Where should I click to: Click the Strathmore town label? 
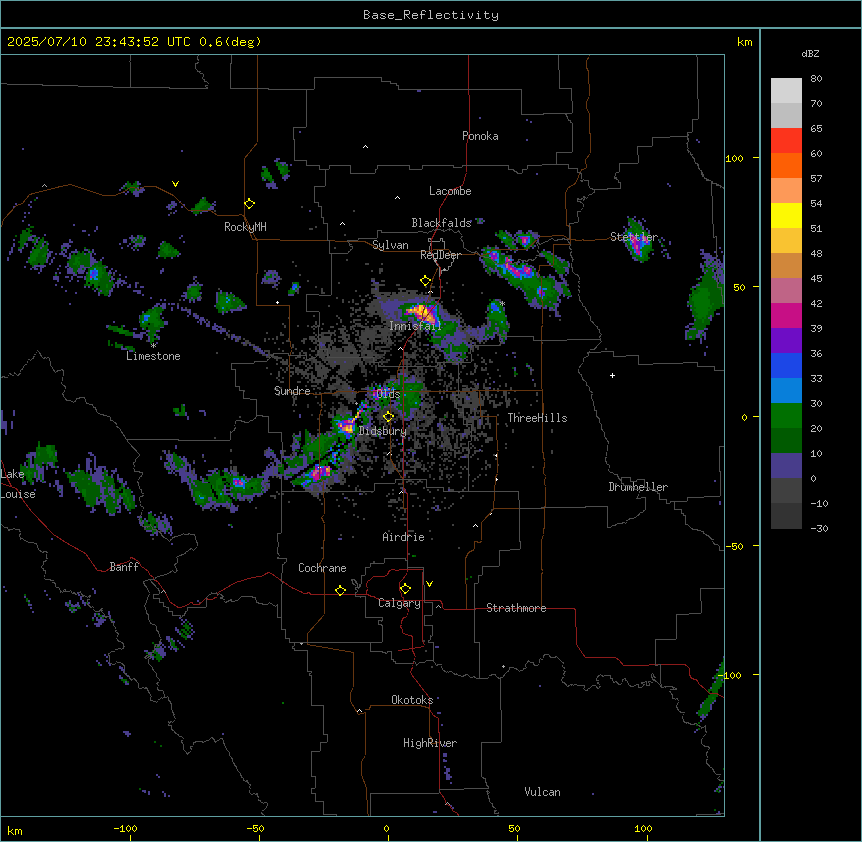click(x=516, y=608)
